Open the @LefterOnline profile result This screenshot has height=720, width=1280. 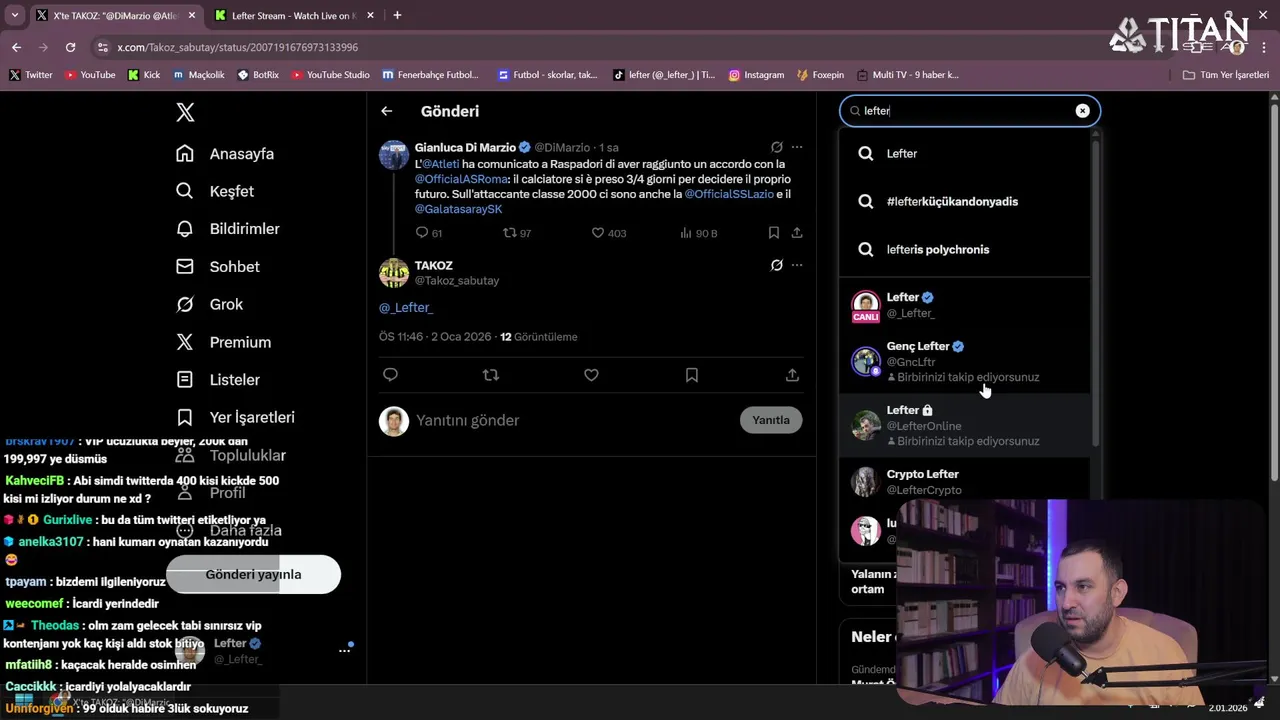[965, 425]
